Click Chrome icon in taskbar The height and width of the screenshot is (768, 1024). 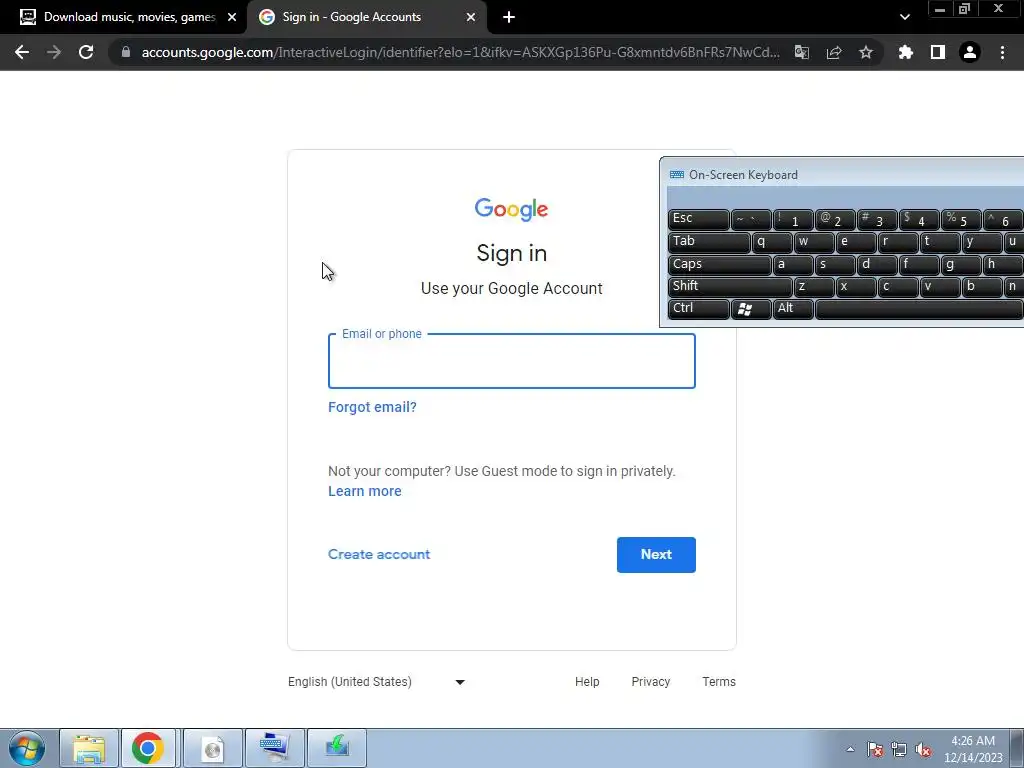tap(148, 748)
